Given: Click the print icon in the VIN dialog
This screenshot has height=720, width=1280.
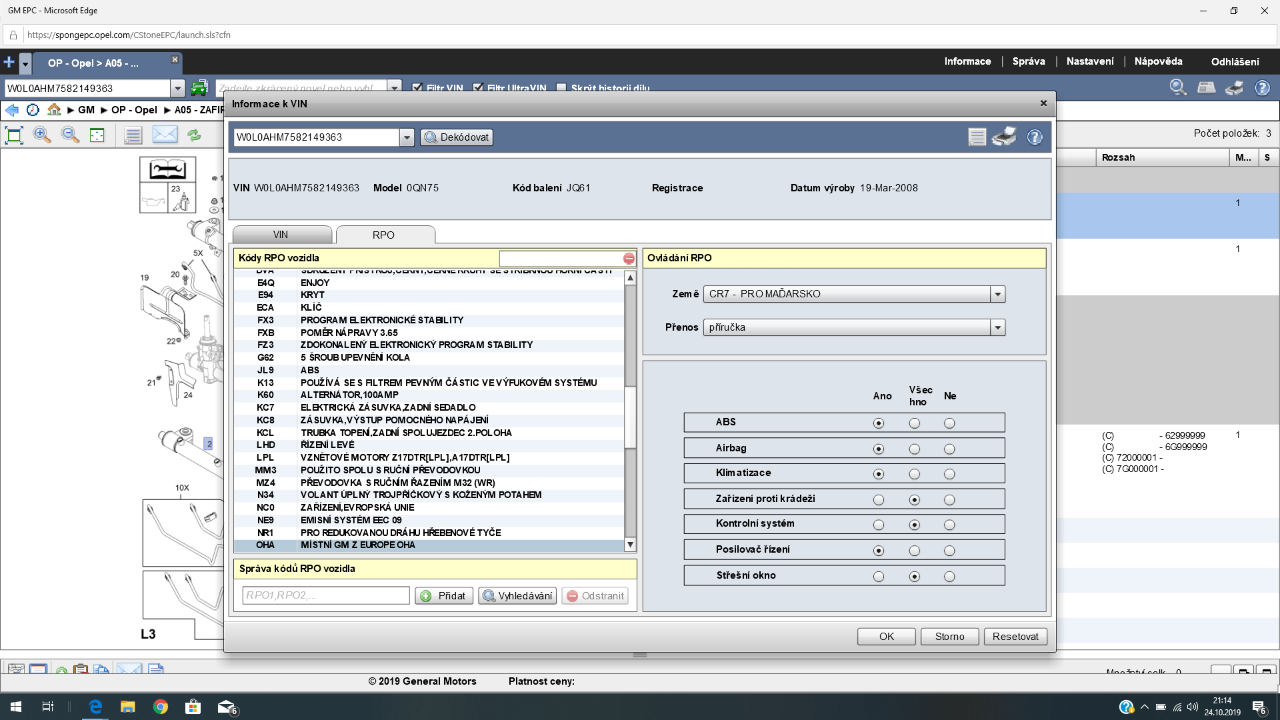Looking at the screenshot, I should (x=1004, y=137).
